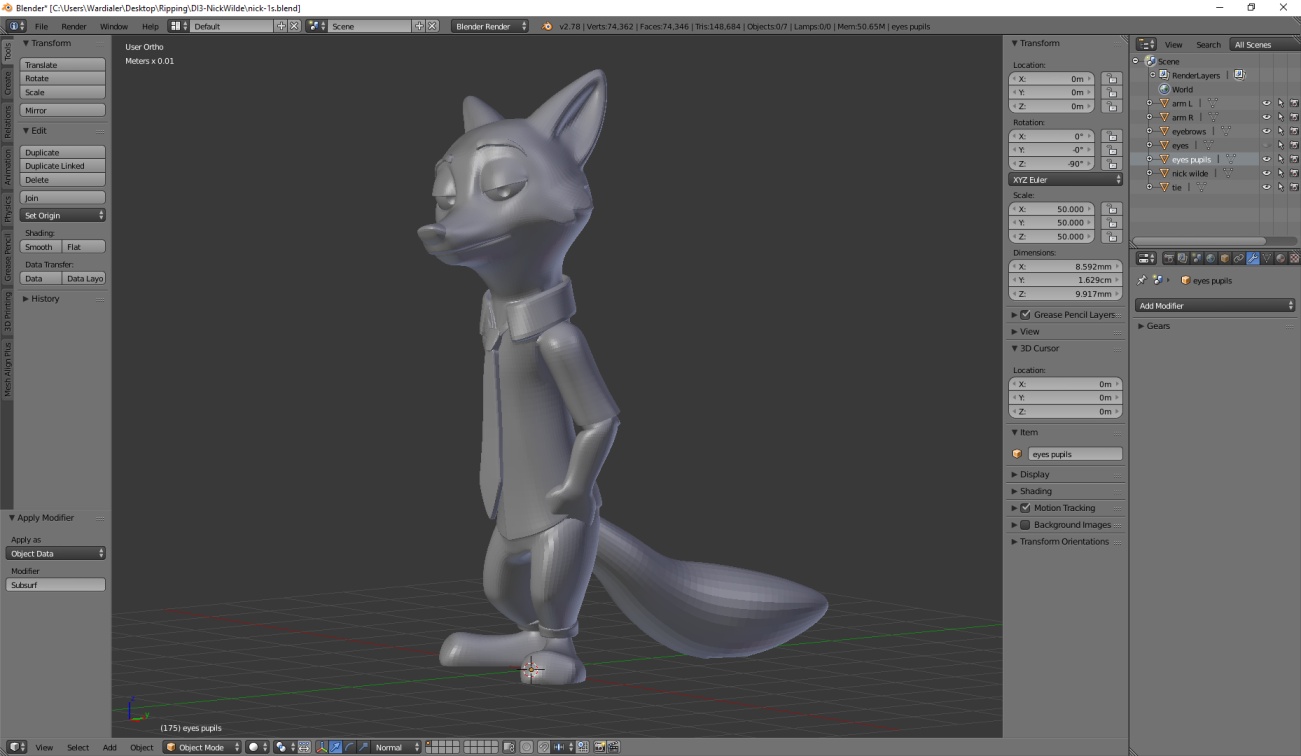The width and height of the screenshot is (1301, 756).
Task: Select the rotate manipulator arc icon
Action: tap(349, 747)
